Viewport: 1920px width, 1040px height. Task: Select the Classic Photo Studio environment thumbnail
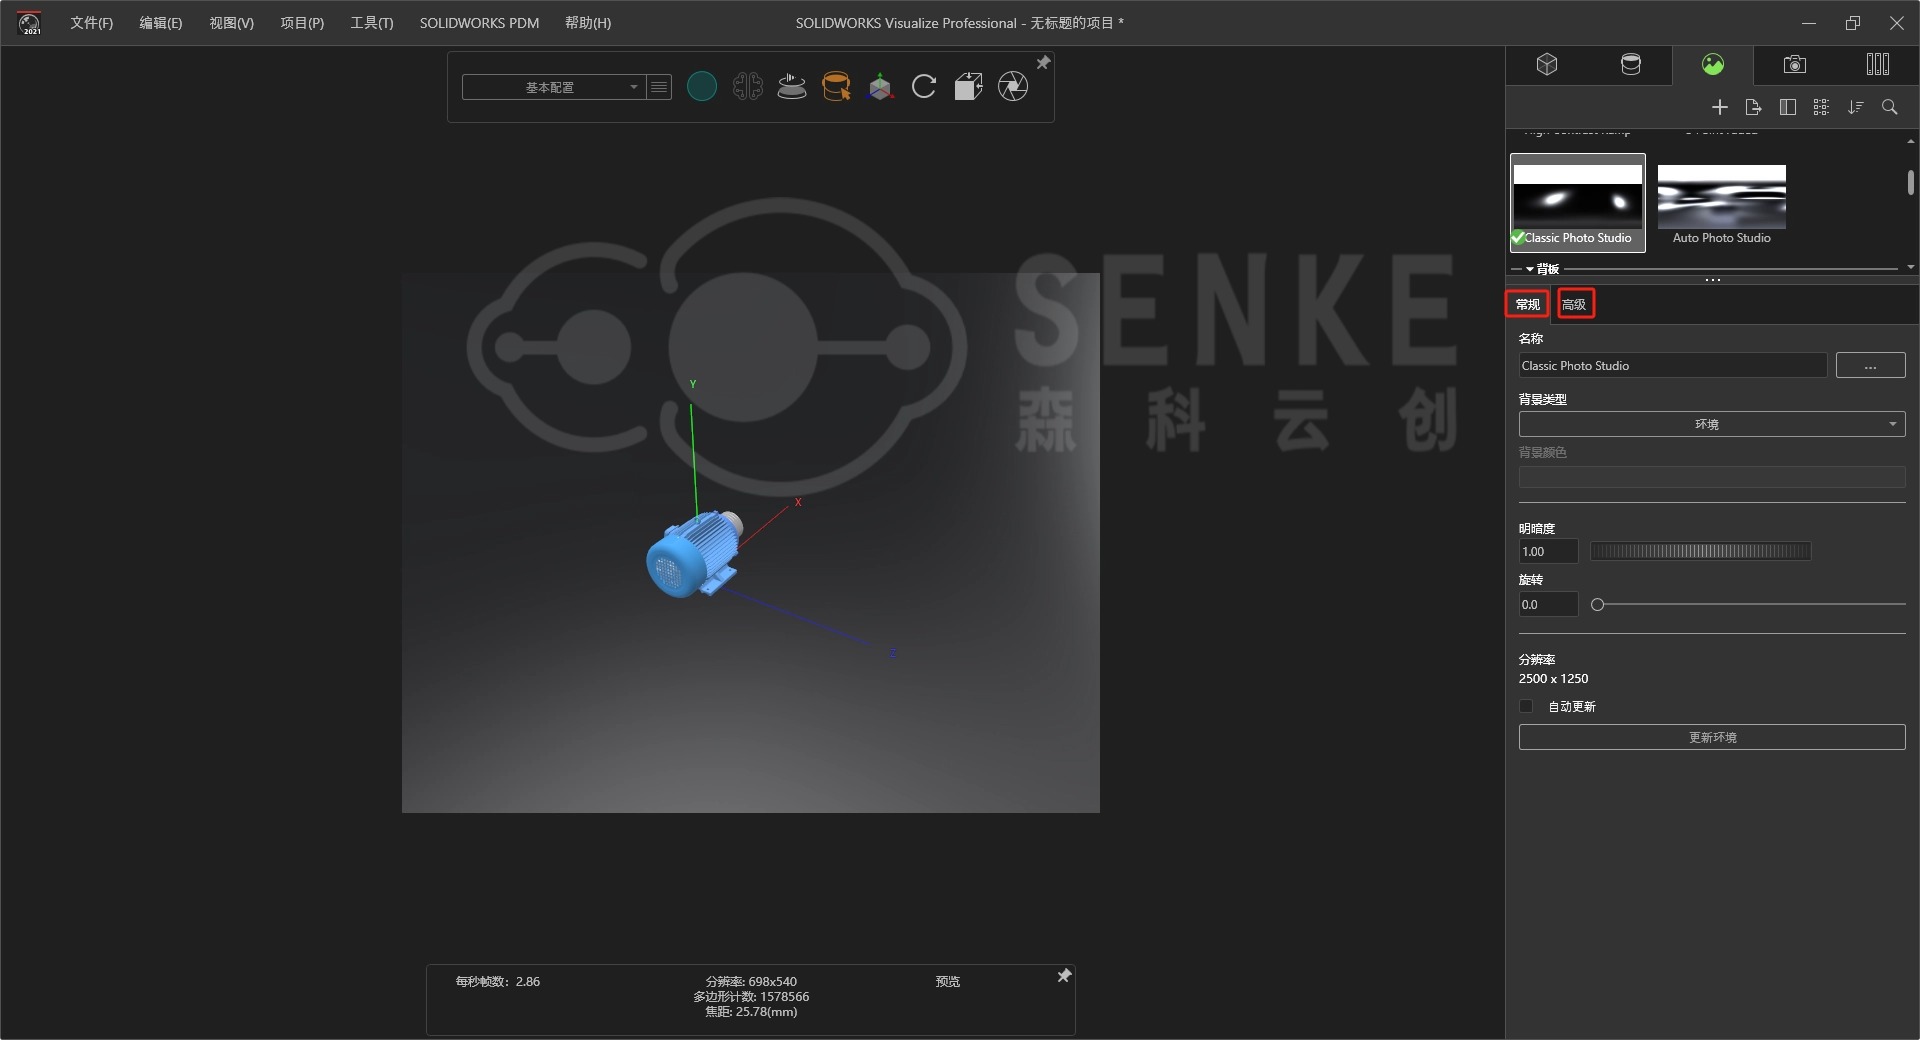[x=1577, y=203]
